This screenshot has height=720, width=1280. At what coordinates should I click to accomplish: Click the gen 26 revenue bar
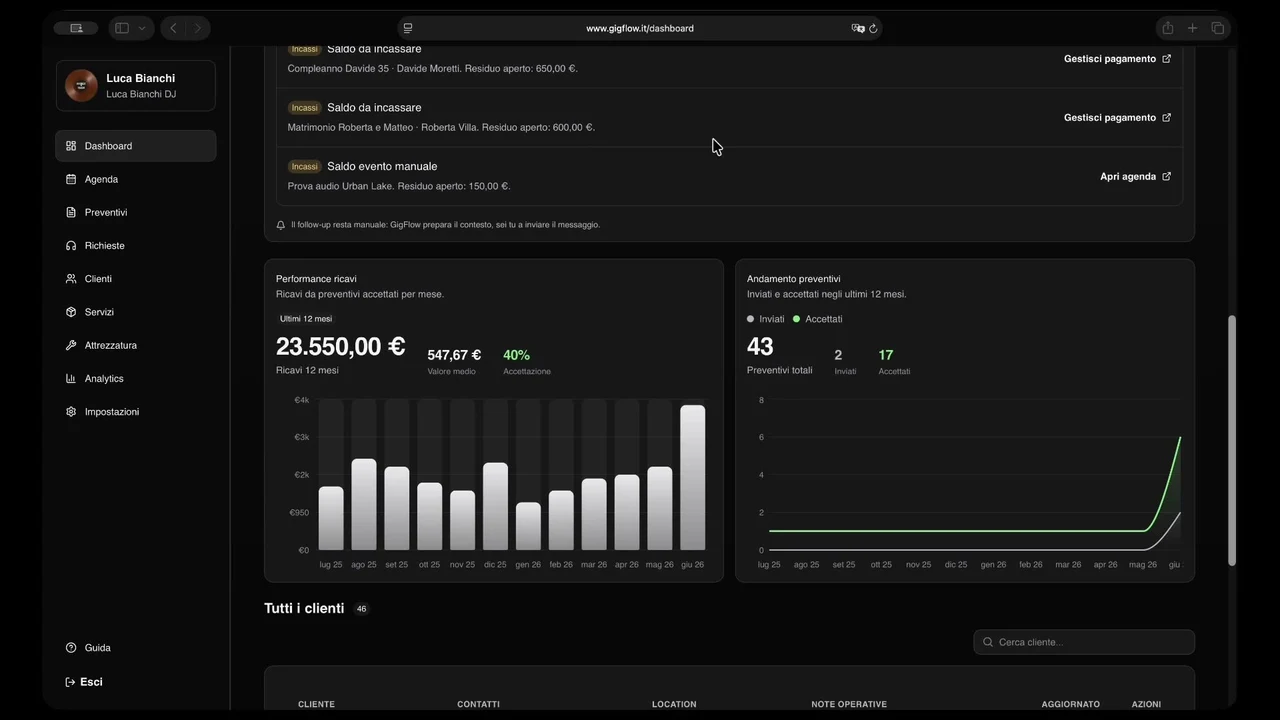tap(528, 526)
